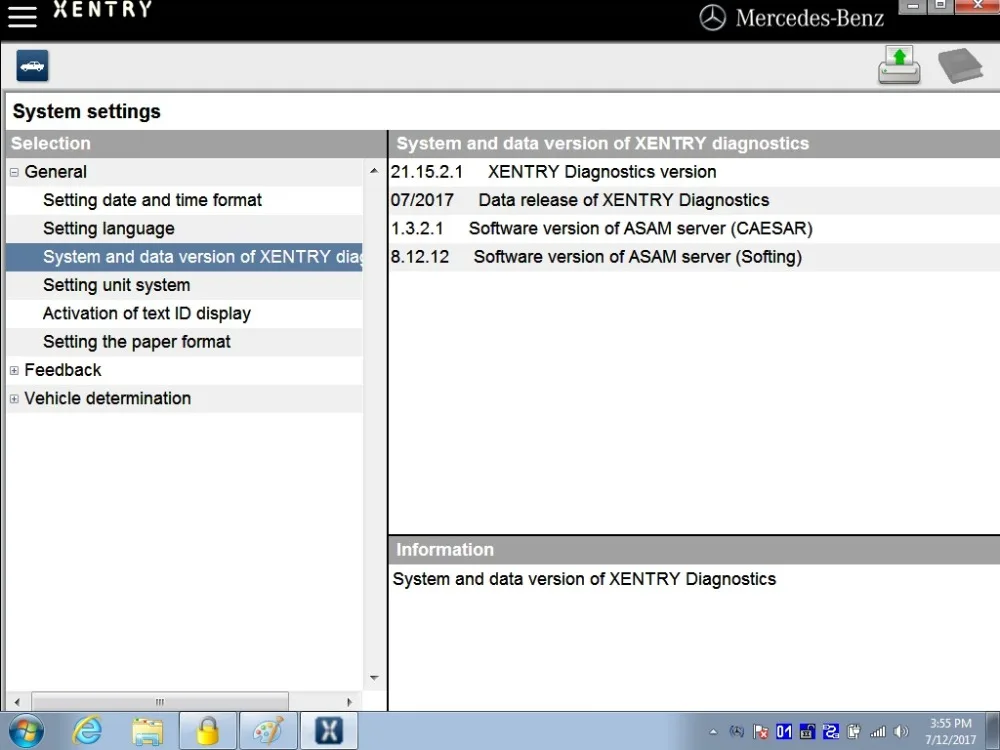Select Setting language
Viewport: 1000px width, 750px height.
click(x=109, y=228)
